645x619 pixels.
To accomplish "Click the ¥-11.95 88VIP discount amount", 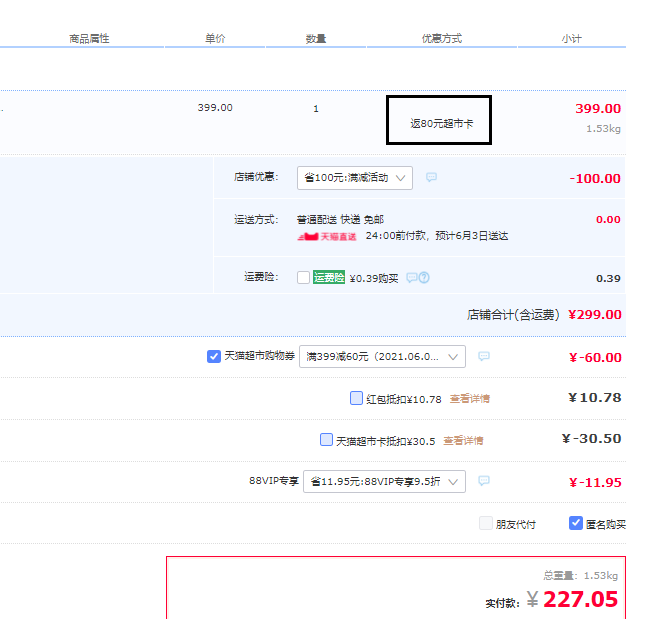I will tap(595, 482).
